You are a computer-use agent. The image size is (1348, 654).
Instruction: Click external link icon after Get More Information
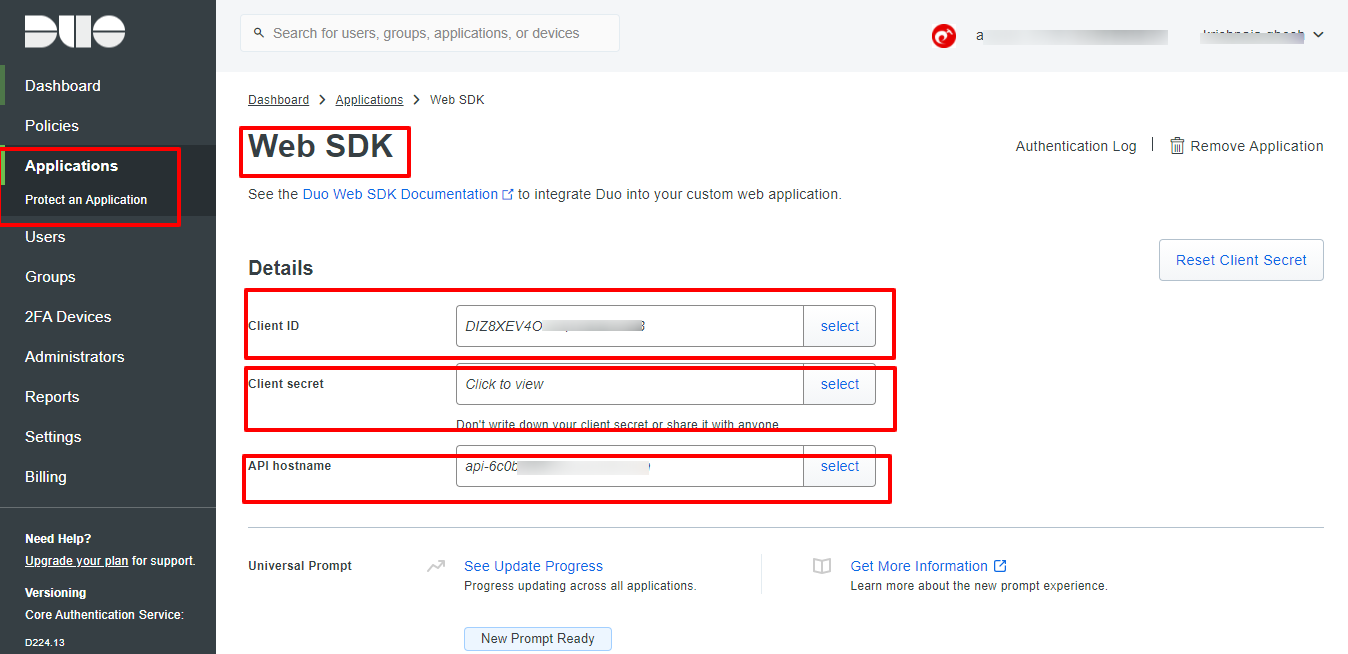click(1000, 566)
